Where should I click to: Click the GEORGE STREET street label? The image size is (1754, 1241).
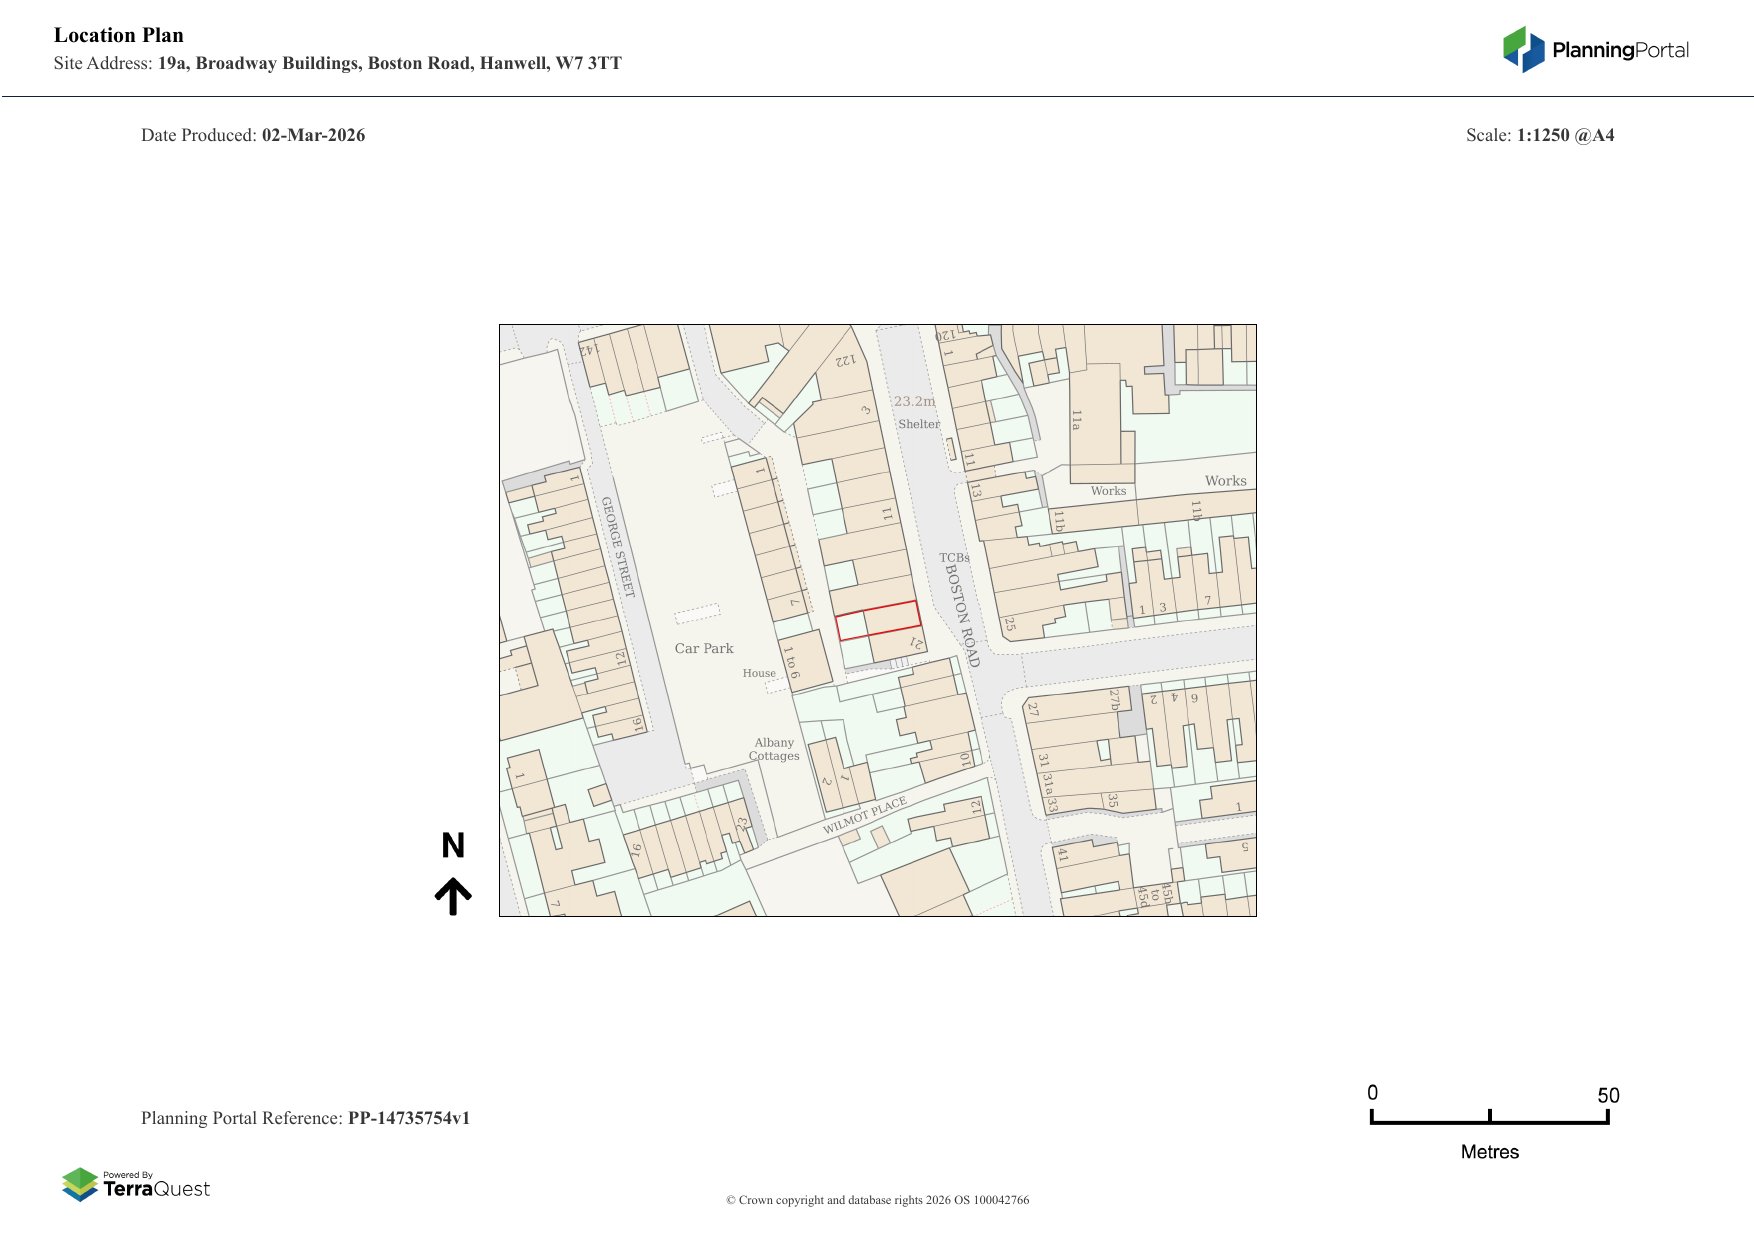(x=617, y=547)
